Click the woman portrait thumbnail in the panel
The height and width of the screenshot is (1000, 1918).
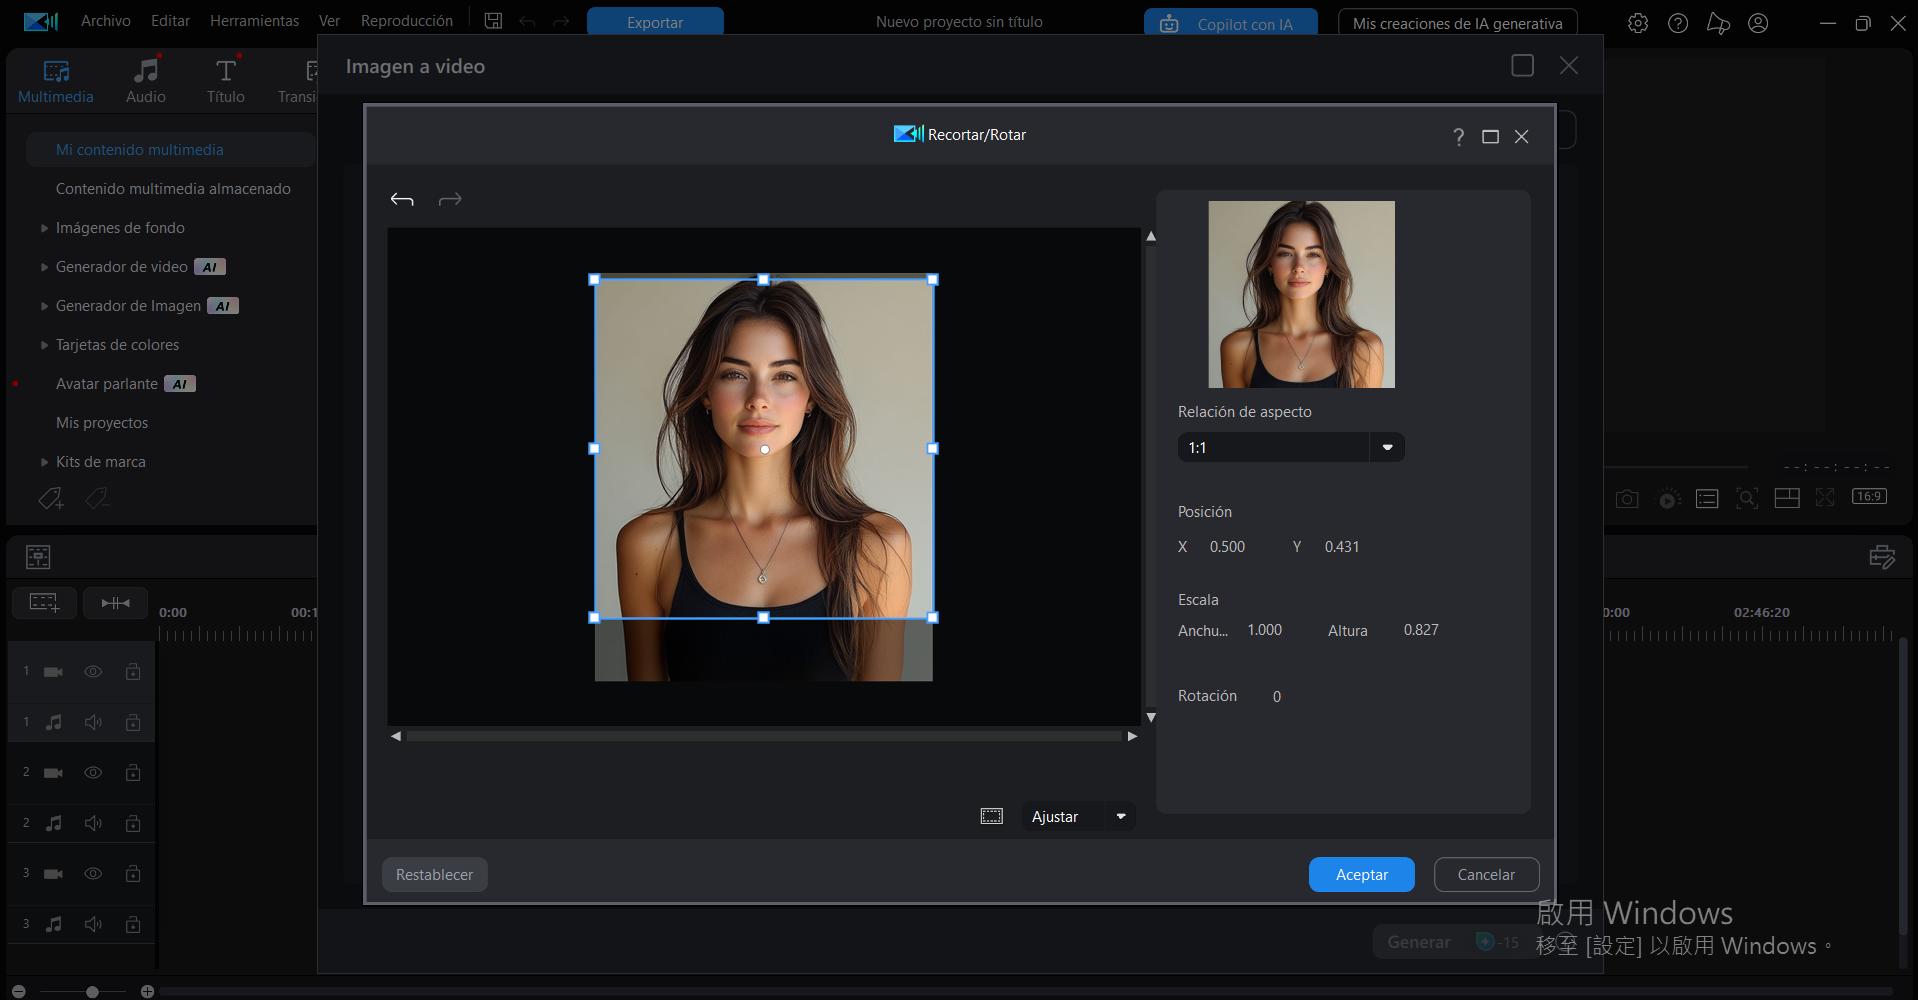pos(1301,293)
